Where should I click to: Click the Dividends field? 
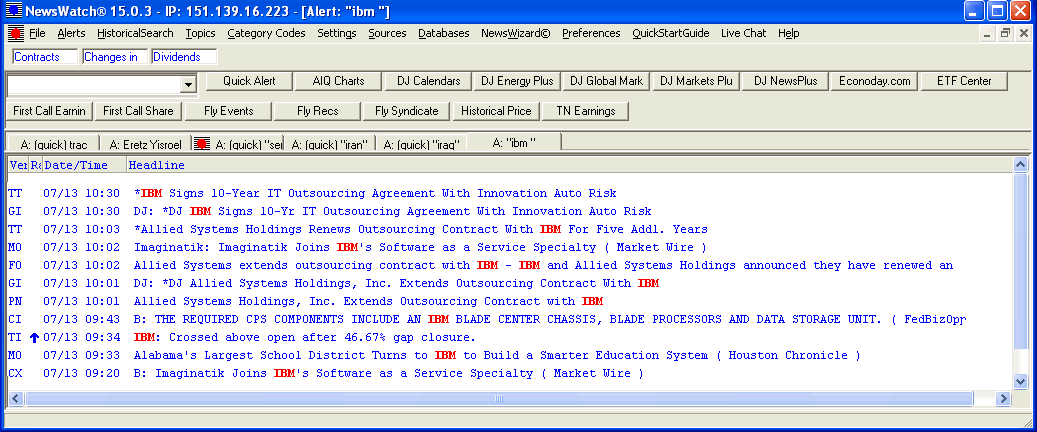(184, 57)
